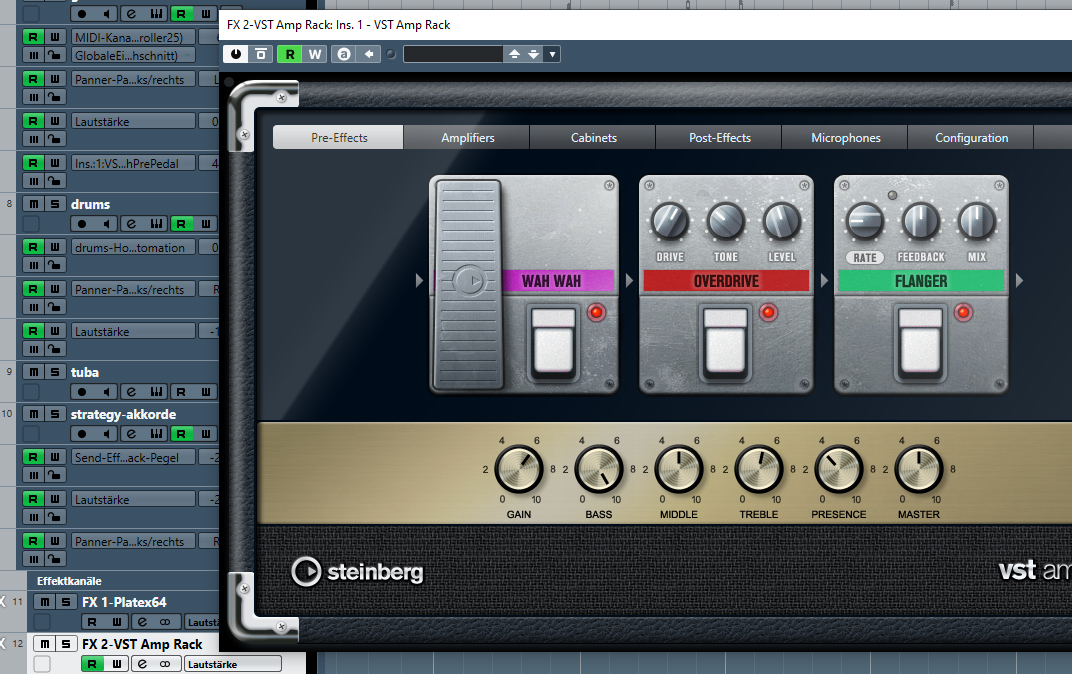Click the Overdrive DRIVE knob

point(670,221)
